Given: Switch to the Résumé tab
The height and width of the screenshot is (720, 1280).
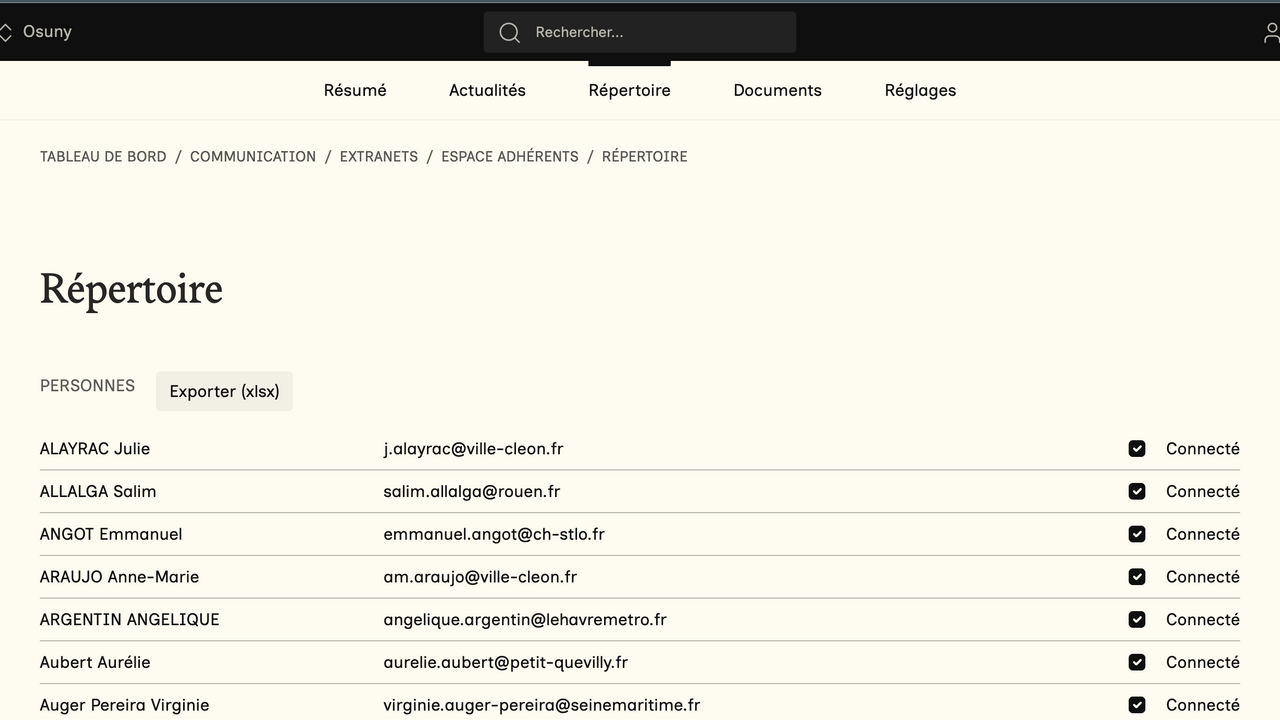Looking at the screenshot, I should click(355, 90).
